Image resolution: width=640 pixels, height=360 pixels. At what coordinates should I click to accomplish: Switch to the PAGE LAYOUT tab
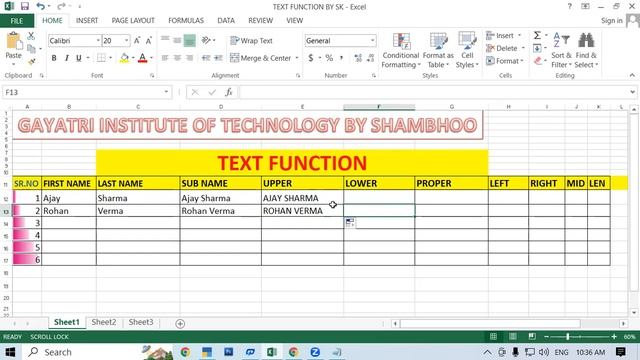pyautogui.click(x=133, y=20)
